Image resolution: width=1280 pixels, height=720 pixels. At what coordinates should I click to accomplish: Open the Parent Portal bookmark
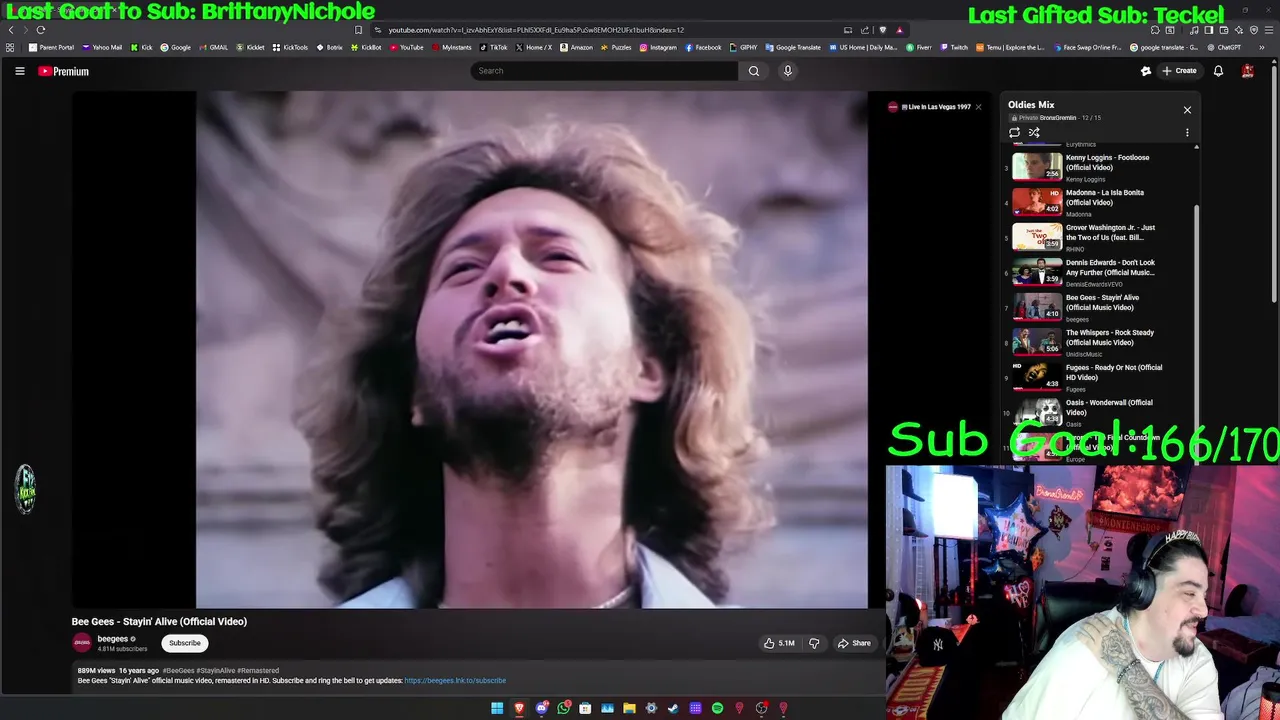point(51,47)
